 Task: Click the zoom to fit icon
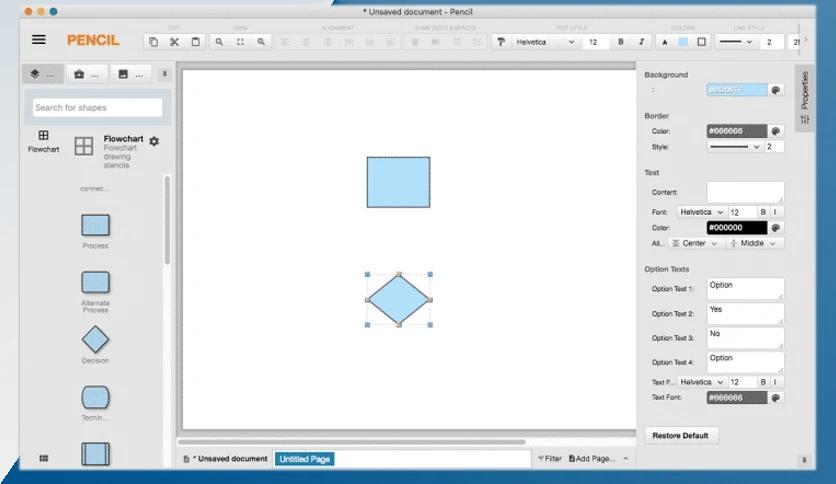pyautogui.click(x=240, y=42)
